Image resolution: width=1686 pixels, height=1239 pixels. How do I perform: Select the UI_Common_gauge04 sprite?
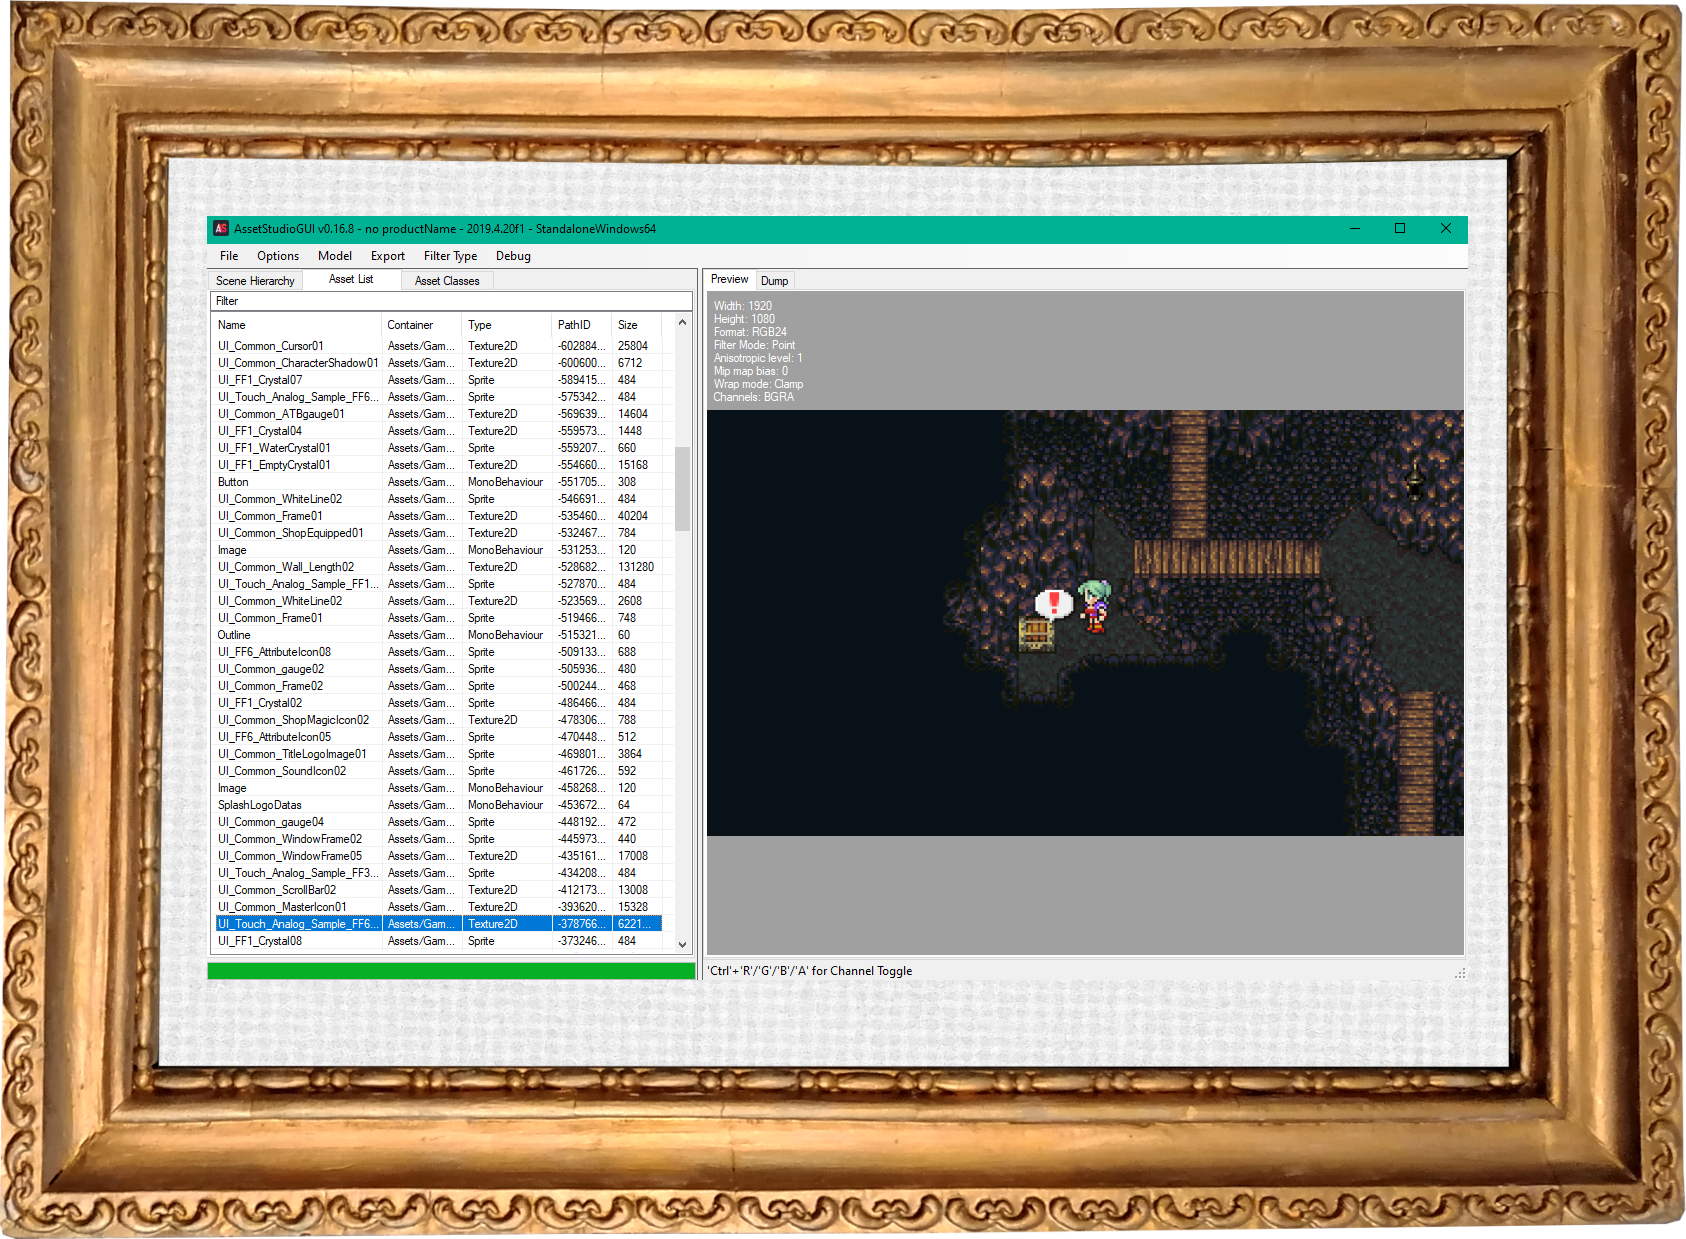pos(438,822)
